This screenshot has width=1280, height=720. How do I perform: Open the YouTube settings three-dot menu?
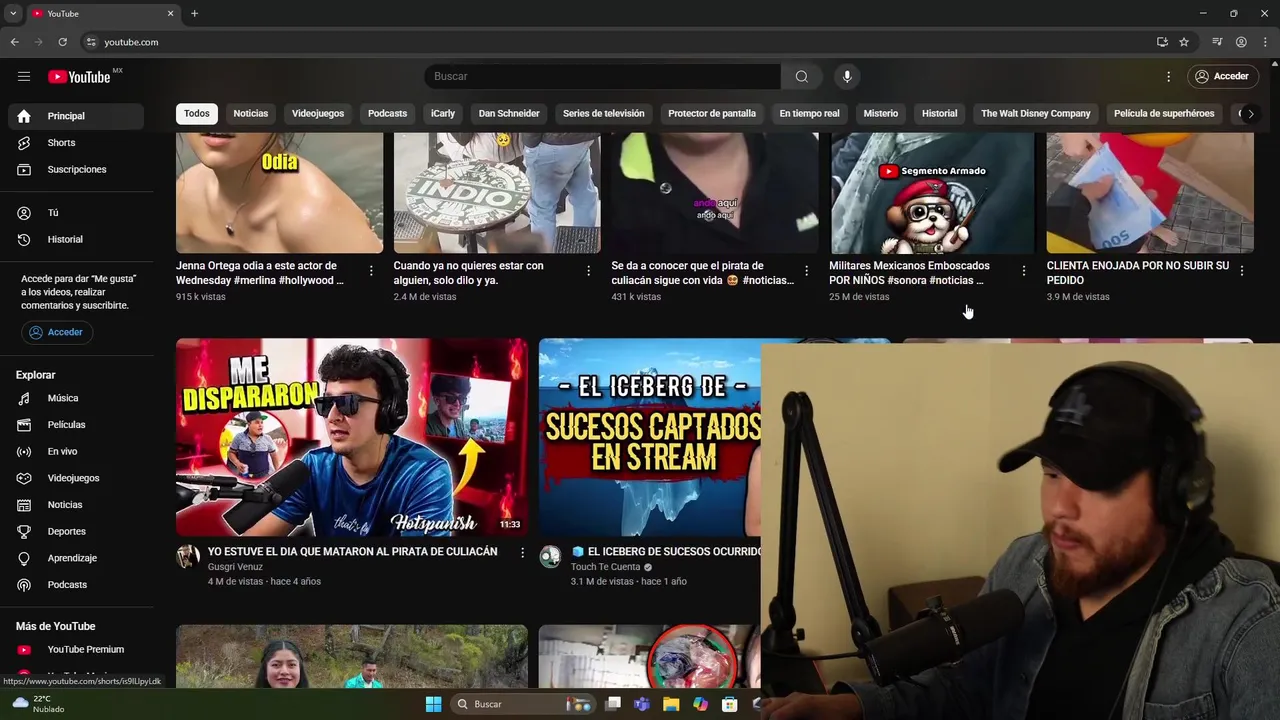click(x=1168, y=76)
